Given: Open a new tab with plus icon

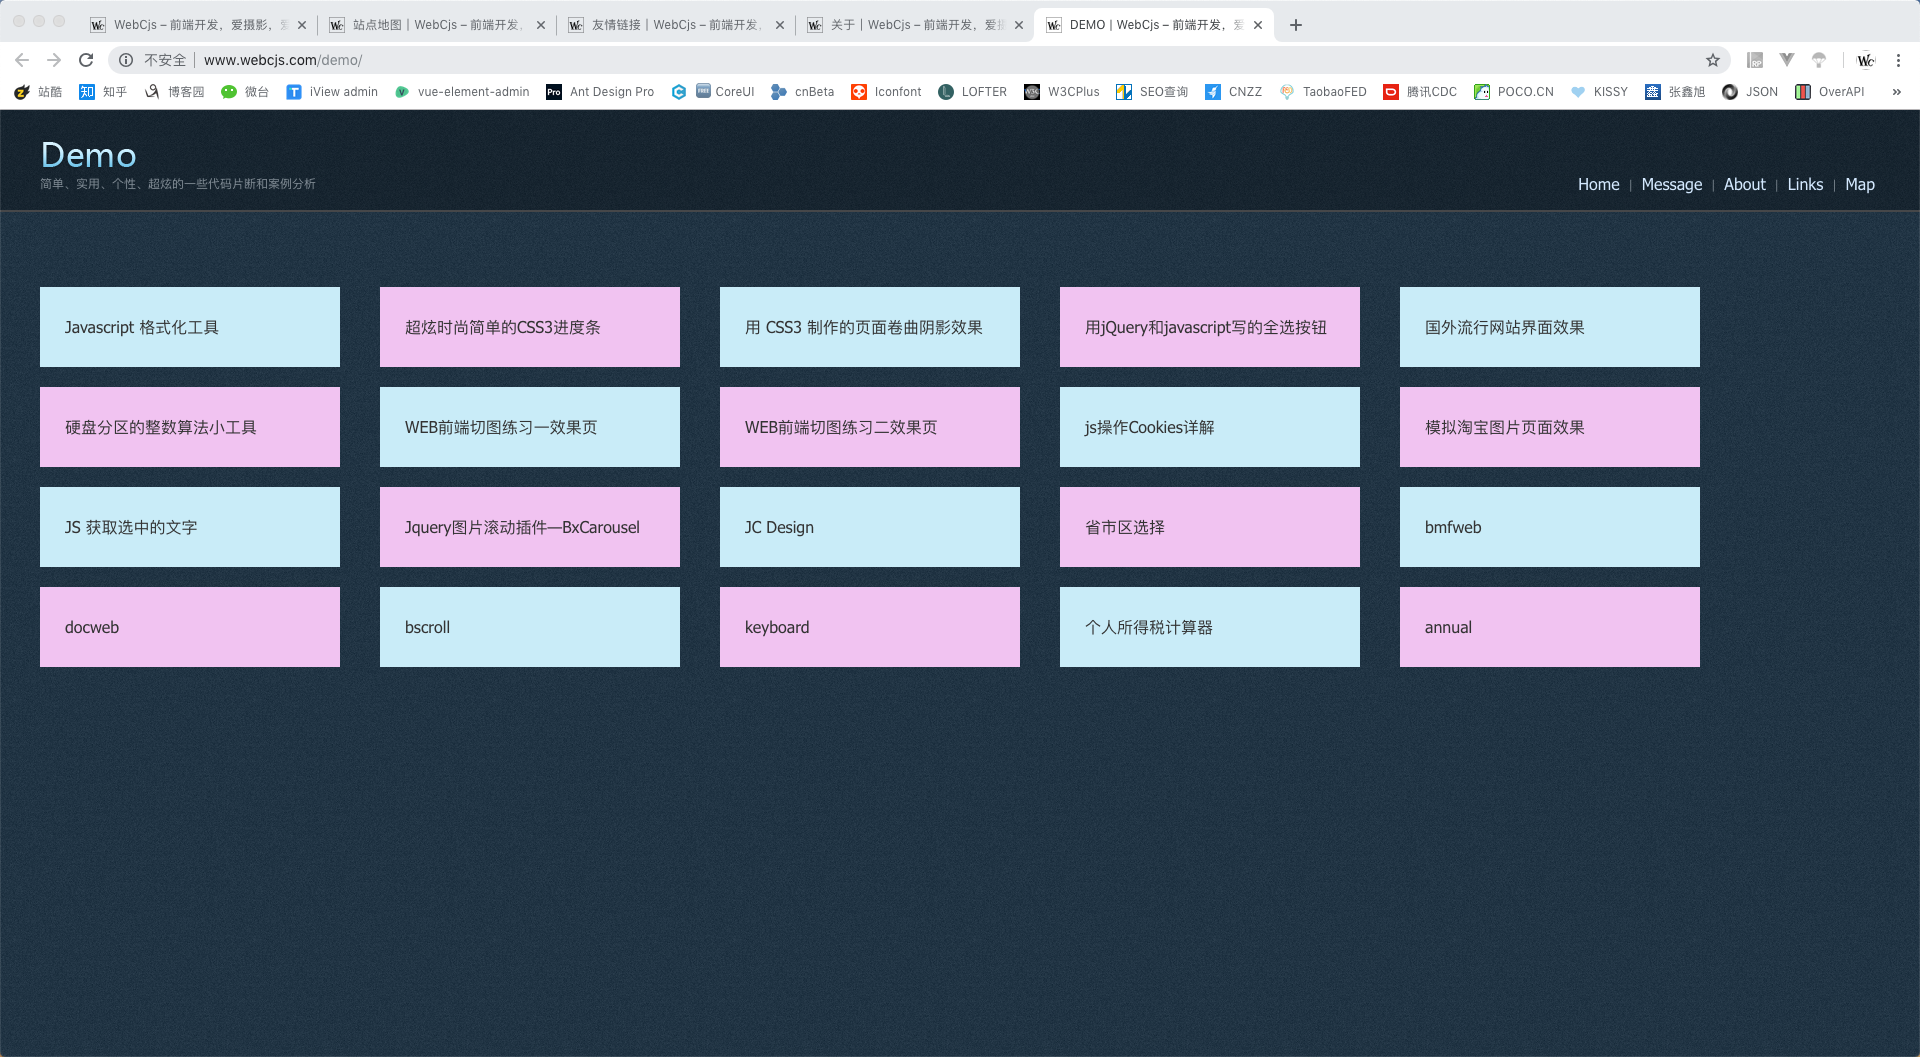Looking at the screenshot, I should (1296, 25).
